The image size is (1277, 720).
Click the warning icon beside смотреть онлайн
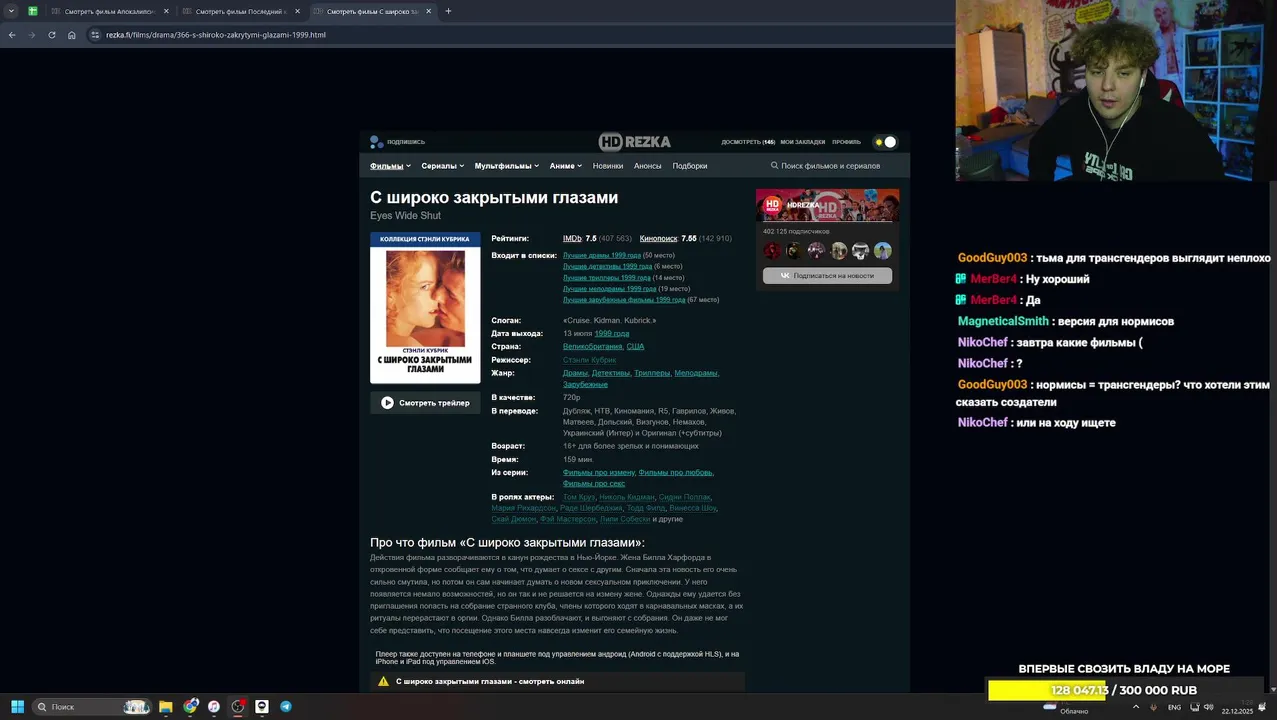click(x=383, y=682)
